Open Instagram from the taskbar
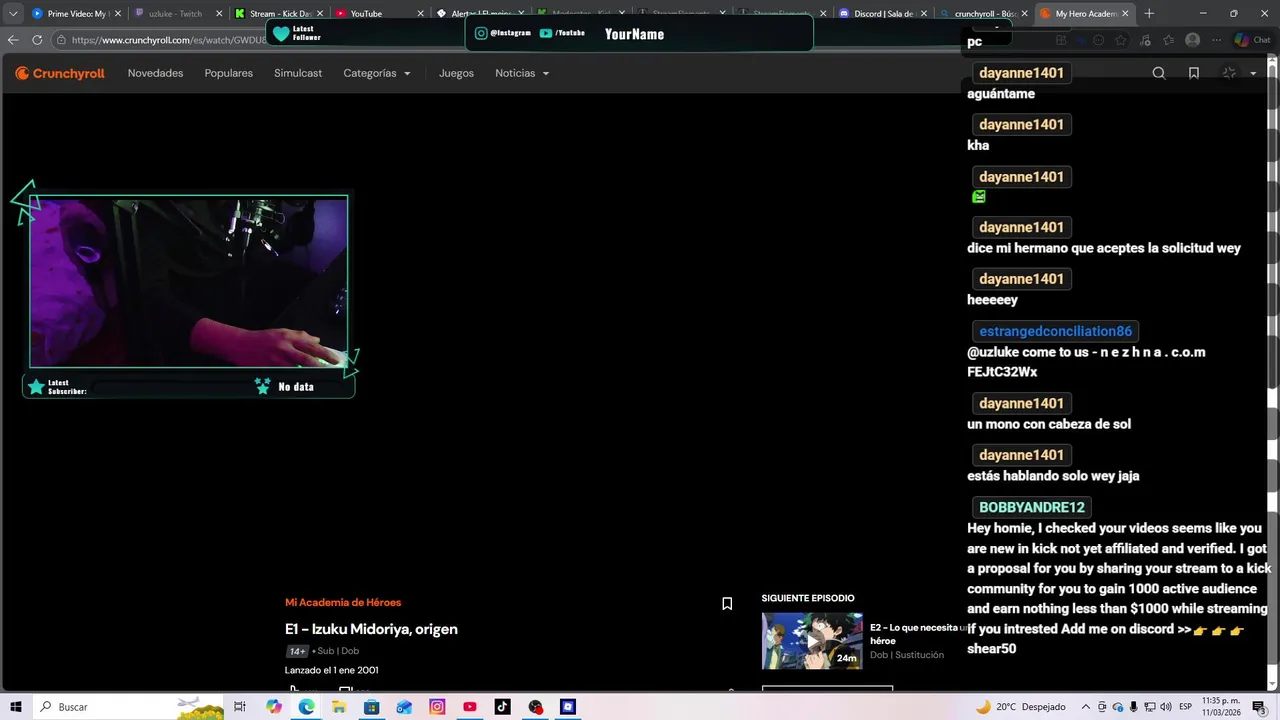The width and height of the screenshot is (1280, 720). (437, 707)
